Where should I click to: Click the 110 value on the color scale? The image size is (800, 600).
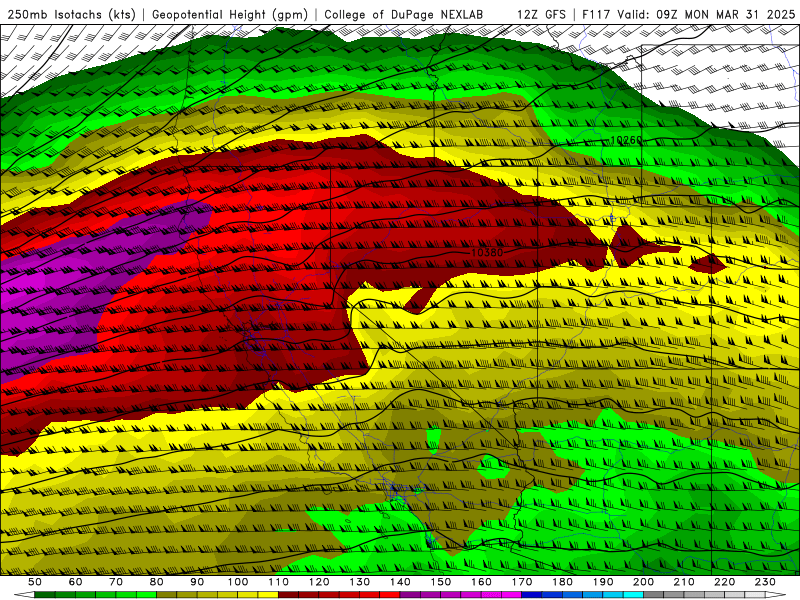click(279, 582)
